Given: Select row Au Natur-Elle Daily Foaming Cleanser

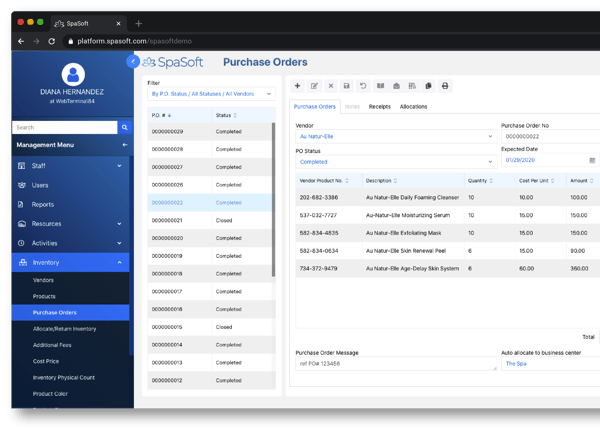Looking at the screenshot, I should pos(448,197).
